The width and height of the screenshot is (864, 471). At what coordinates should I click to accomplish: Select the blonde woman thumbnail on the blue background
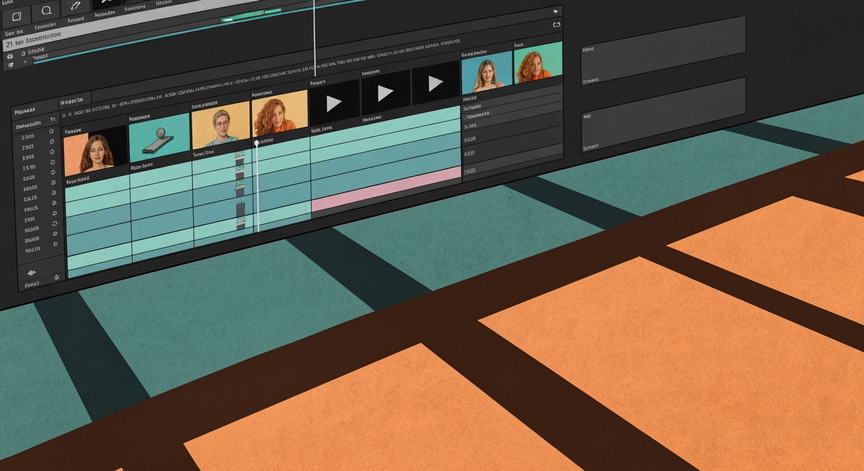[x=487, y=74]
